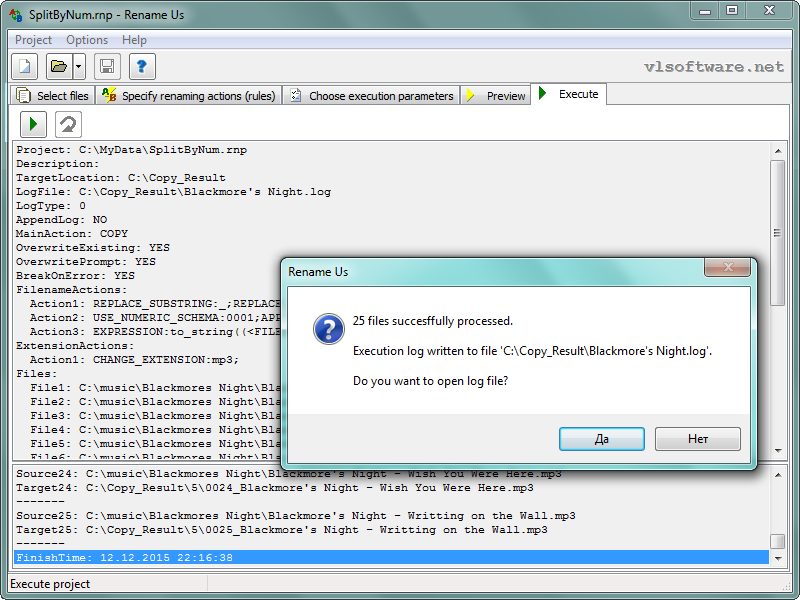Select the highlighted FinishTime log line
Image resolution: width=800 pixels, height=600 pixels.
tap(391, 557)
